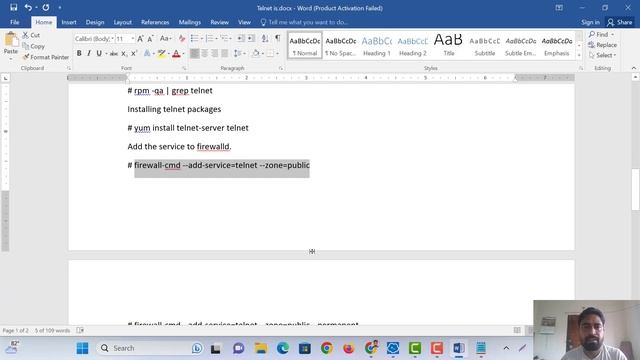Apply red font color
Viewport: 640px width, 360px height.
pos(176,53)
